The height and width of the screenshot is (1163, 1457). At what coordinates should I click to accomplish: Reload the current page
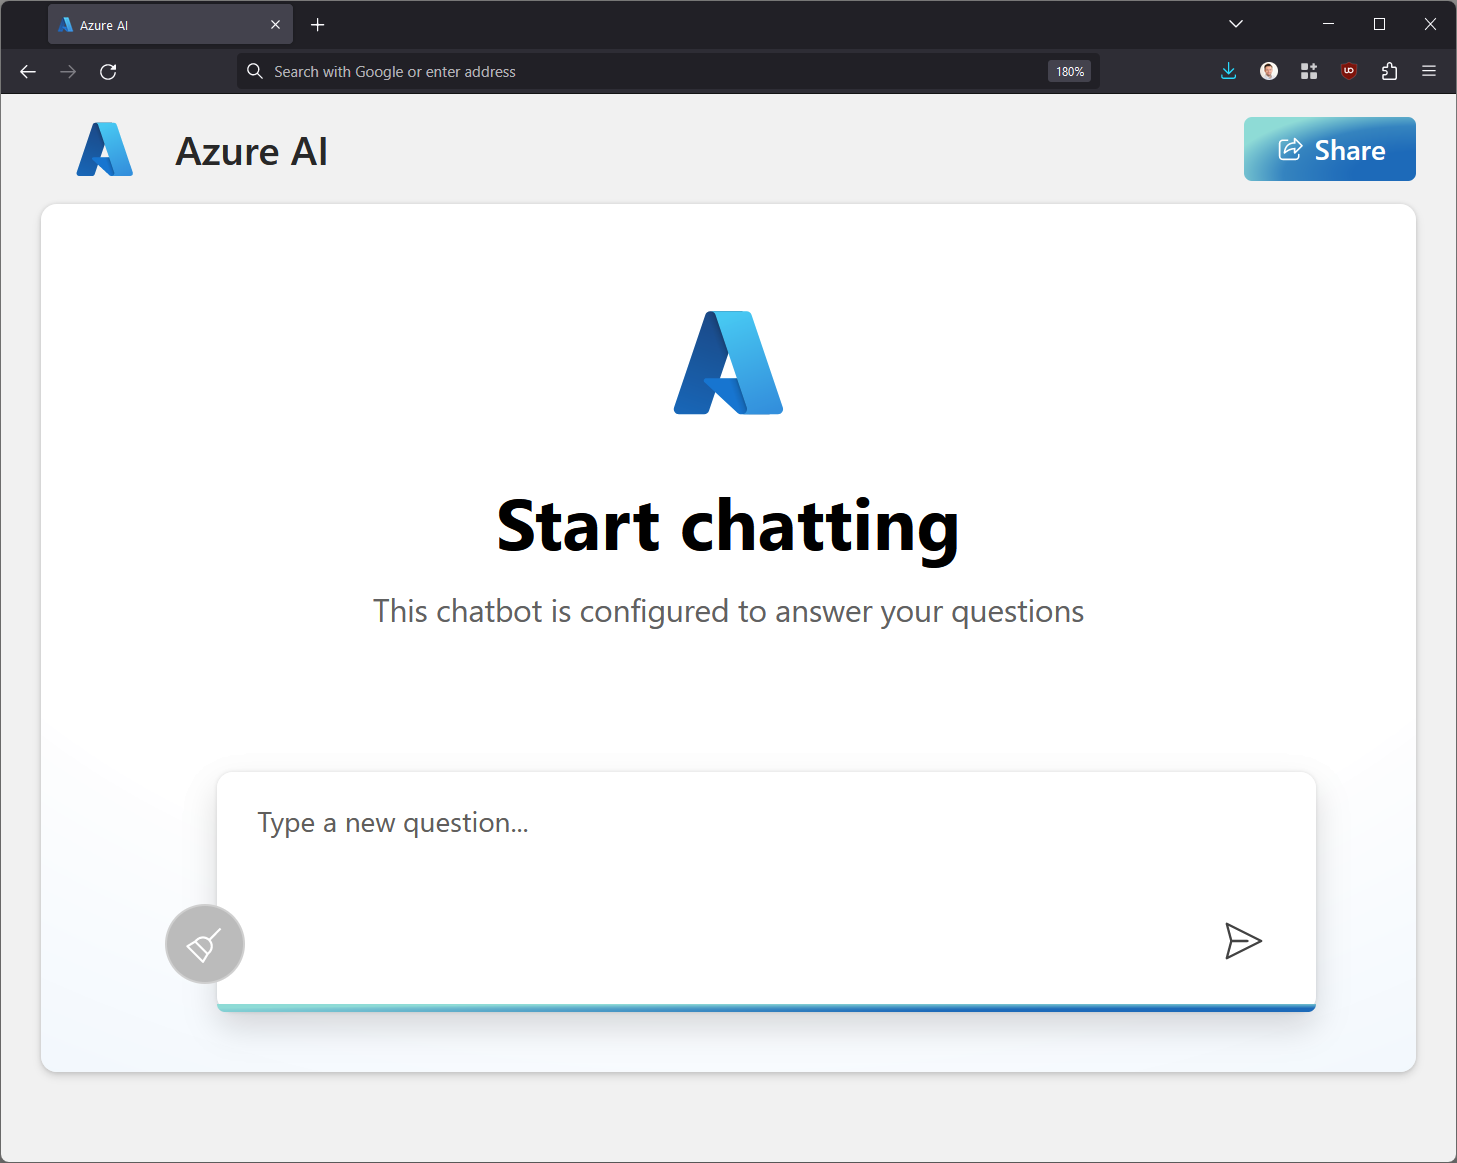[x=108, y=72]
